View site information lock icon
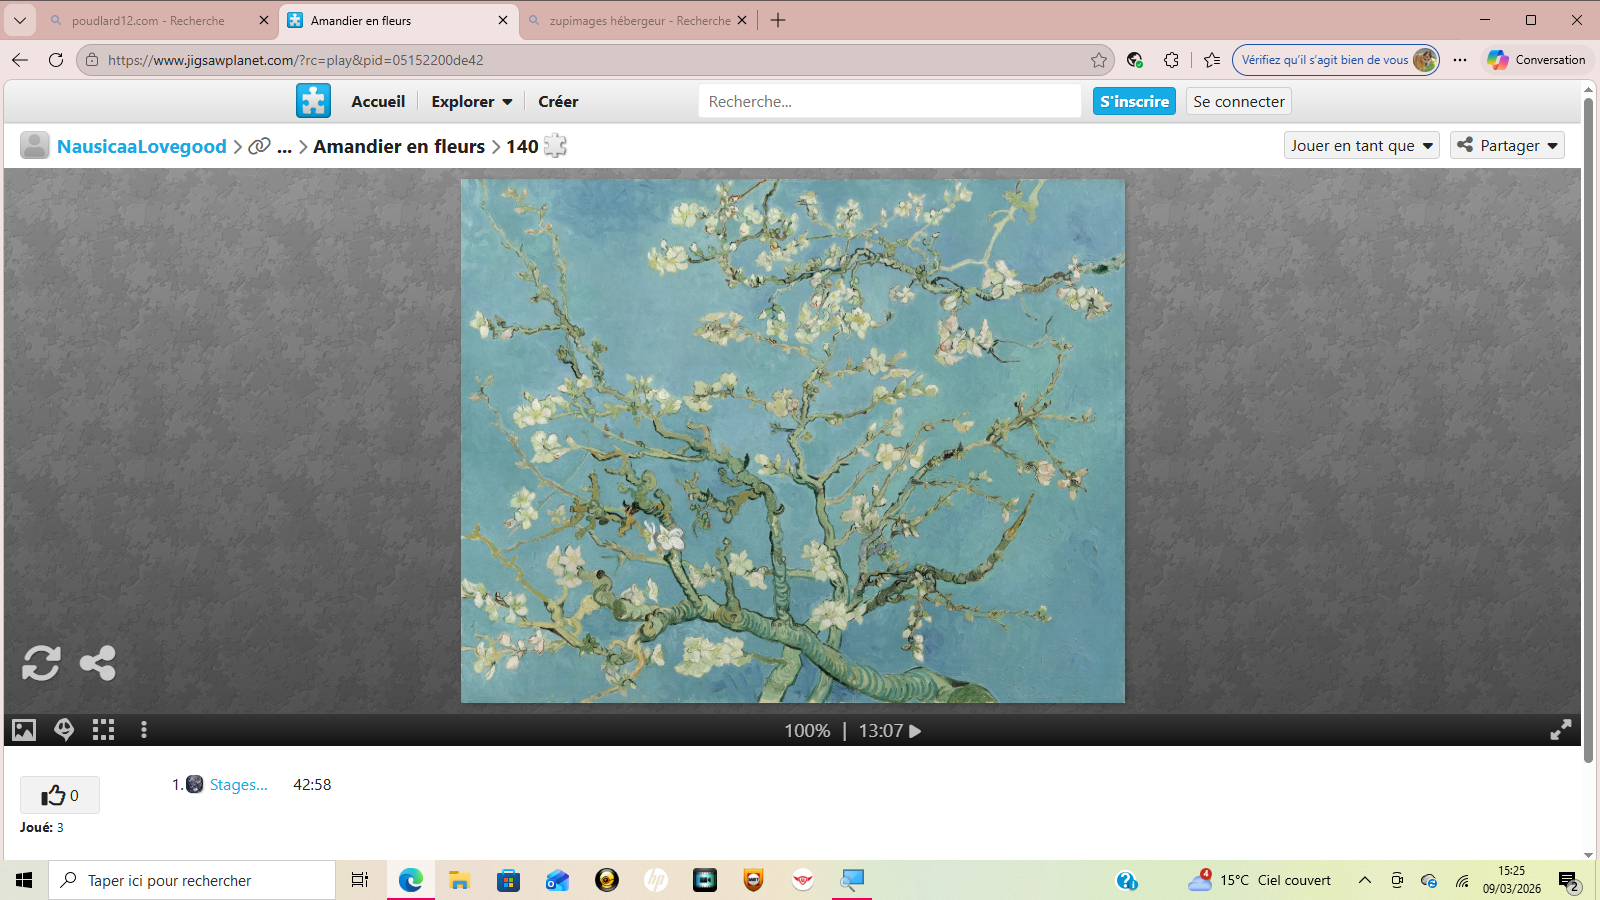 click(92, 60)
